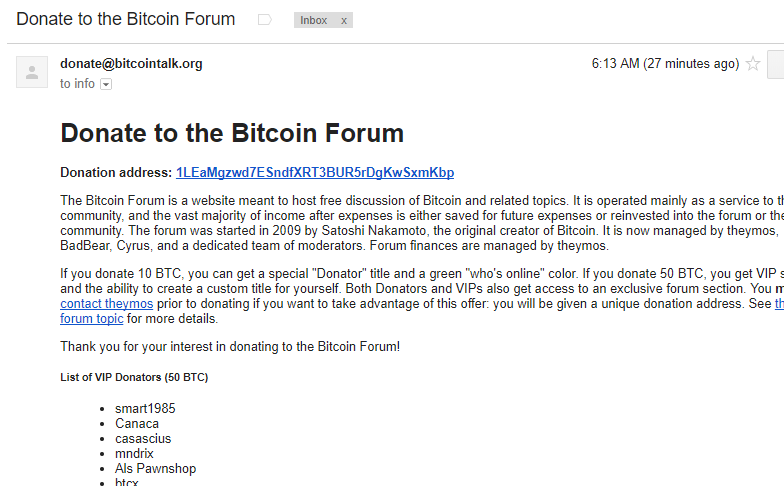Click the 'List of VIP Donators (50 BTC)' heading
The width and height of the screenshot is (784, 486).
(x=134, y=377)
